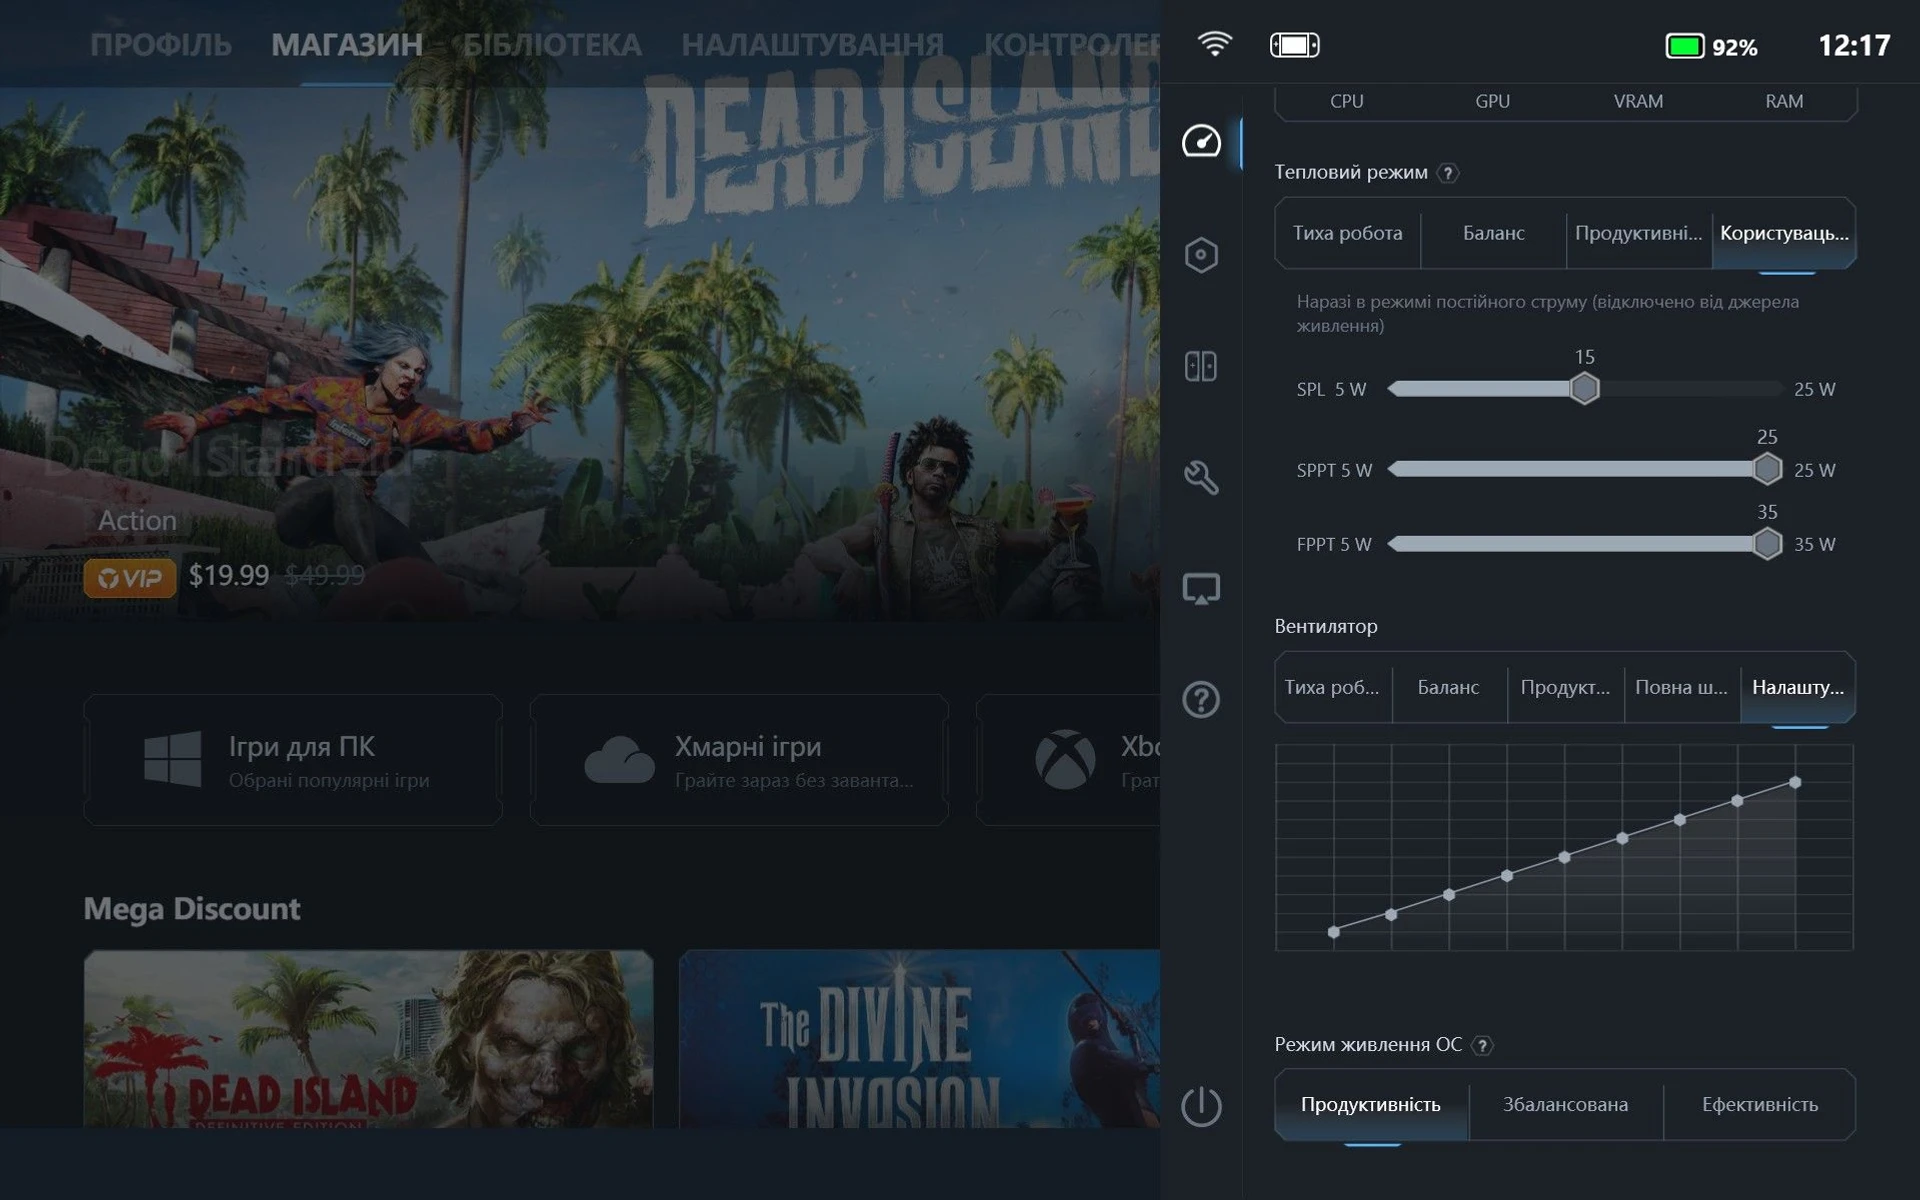Click the SPPT slider handle at 25

[1767, 468]
